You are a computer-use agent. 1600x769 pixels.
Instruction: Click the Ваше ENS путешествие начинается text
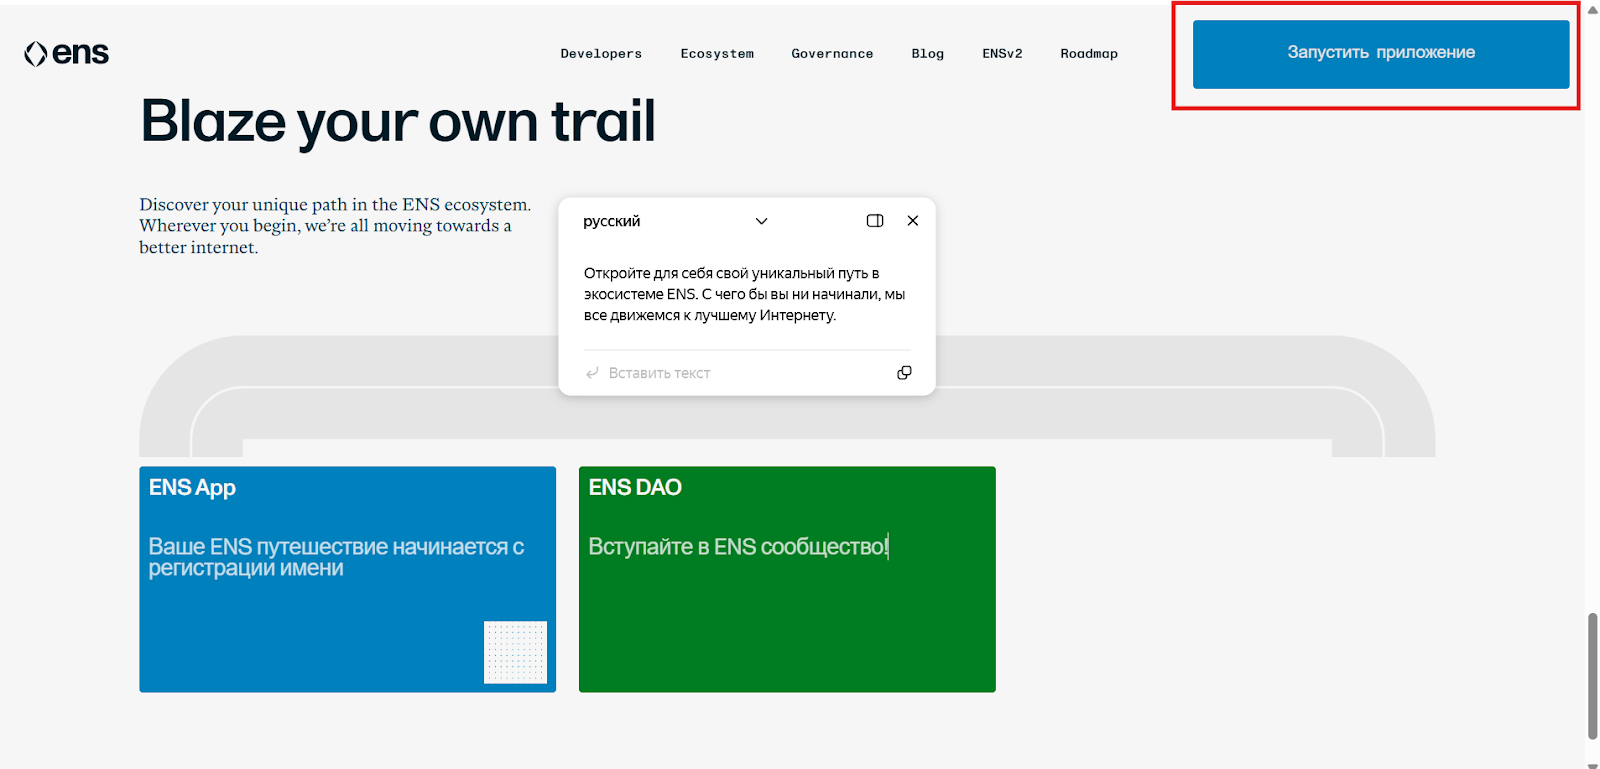[x=336, y=557]
